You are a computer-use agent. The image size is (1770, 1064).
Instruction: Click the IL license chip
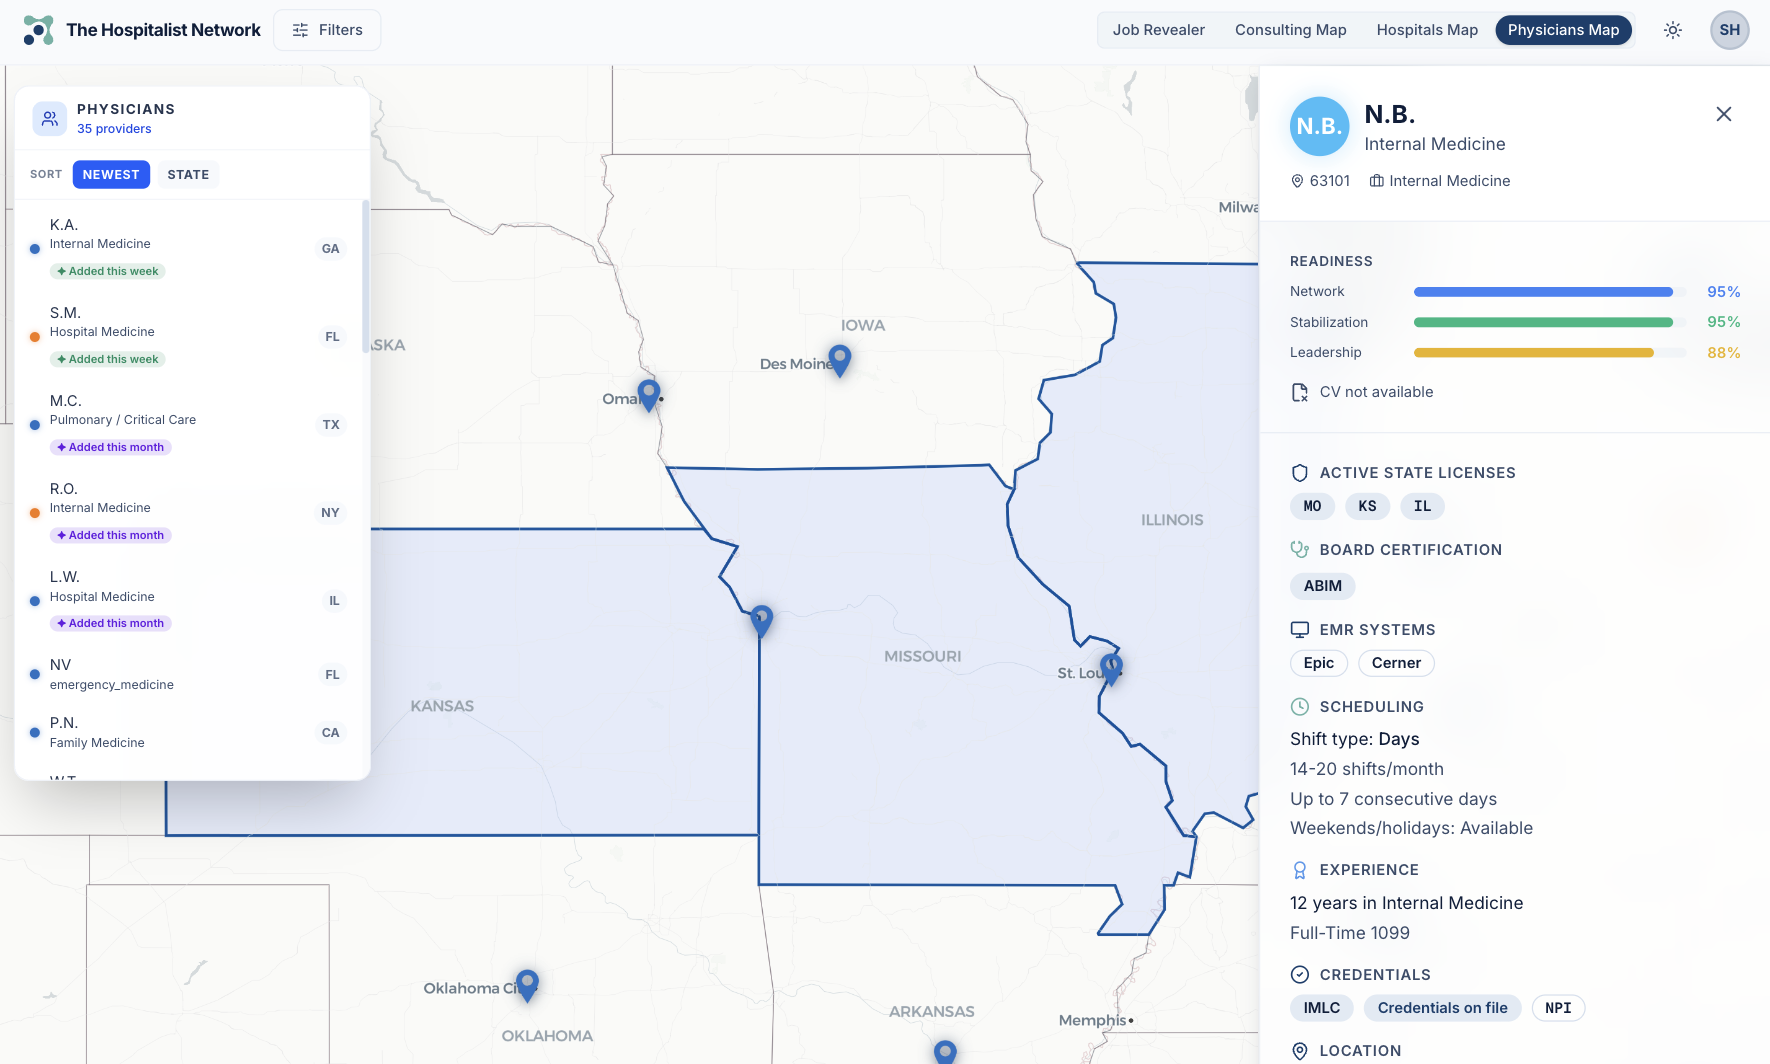click(x=1422, y=506)
